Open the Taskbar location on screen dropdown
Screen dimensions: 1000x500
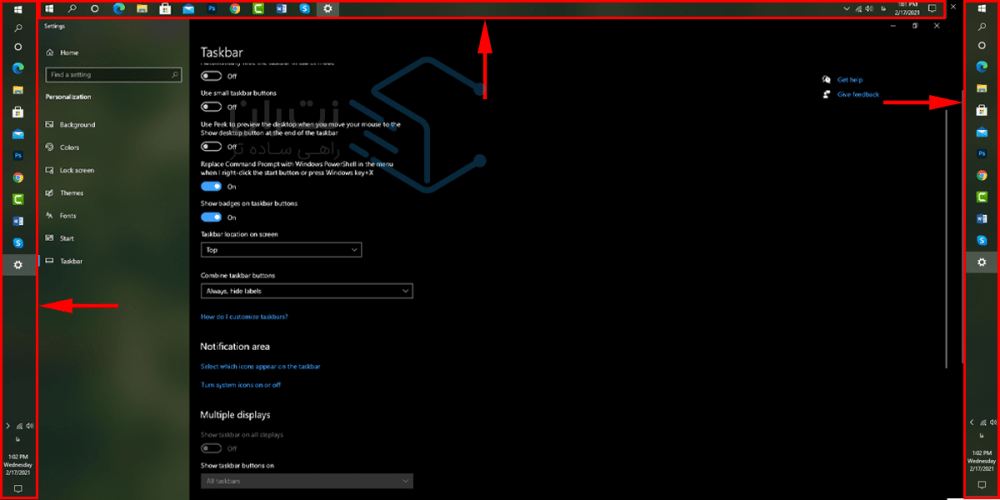pyautogui.click(x=281, y=250)
